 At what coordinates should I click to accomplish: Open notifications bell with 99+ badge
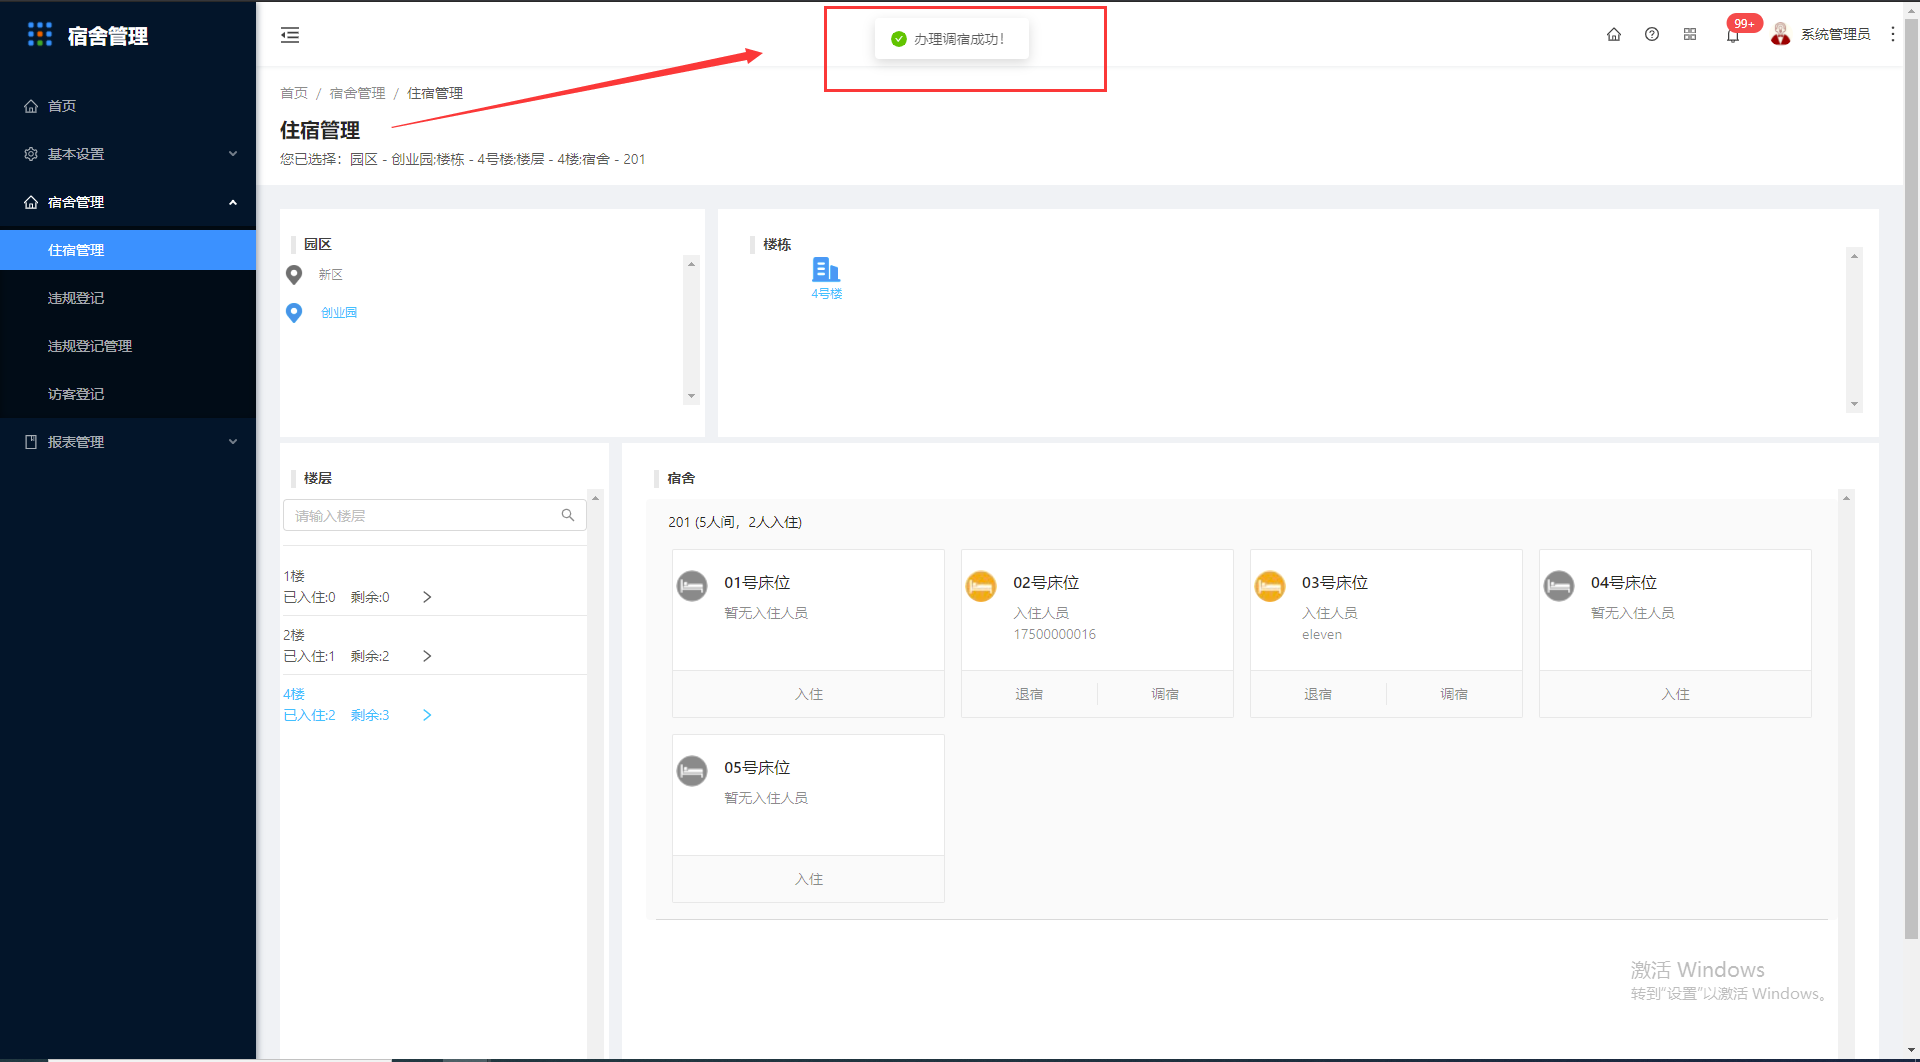click(x=1733, y=35)
